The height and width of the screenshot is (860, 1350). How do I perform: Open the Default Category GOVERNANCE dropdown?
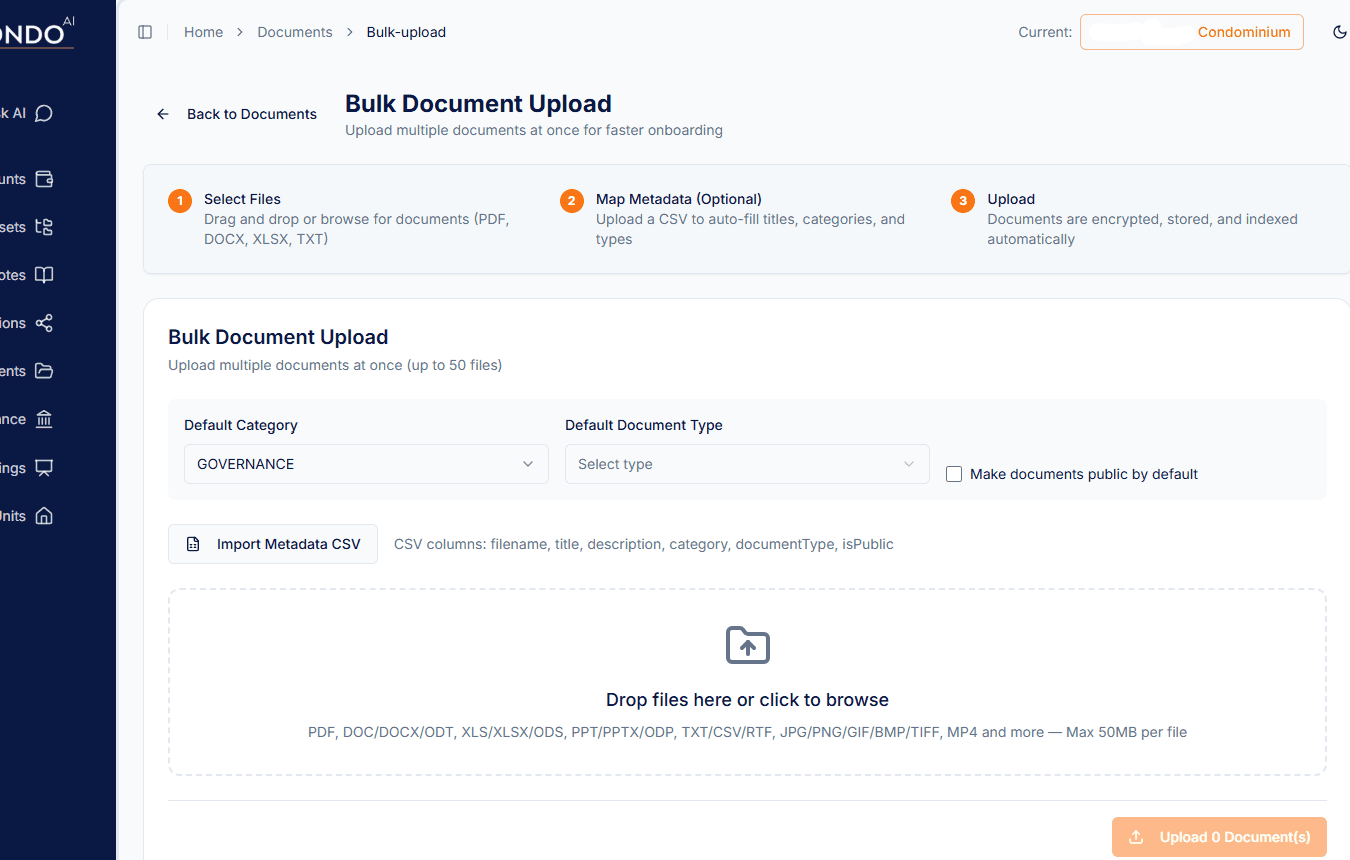click(366, 464)
